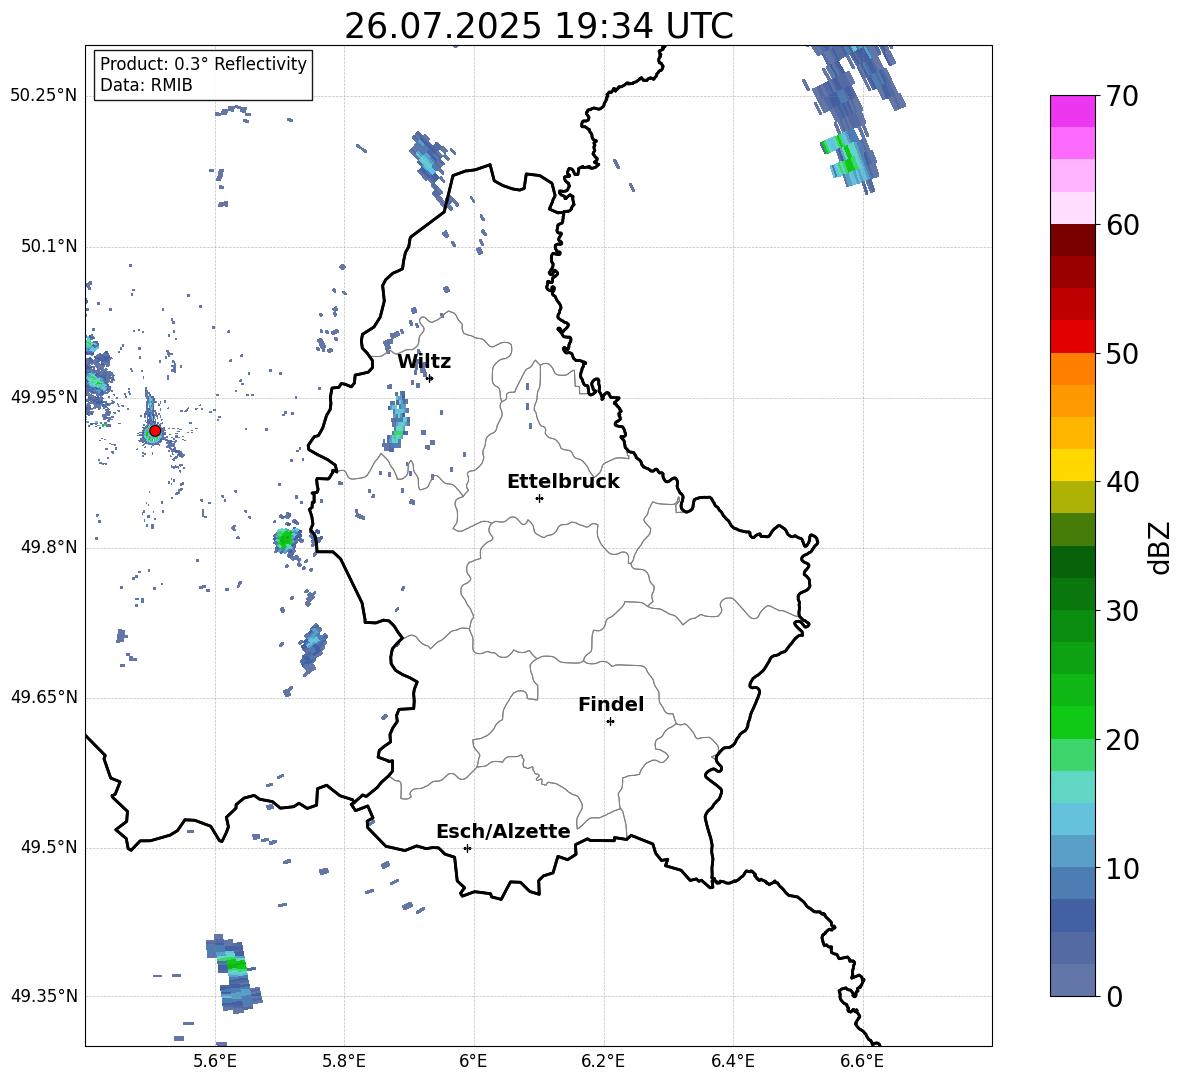This screenshot has height=1081, width=1184.
Task: Click the 6°E longitude label
Action: point(473,1061)
